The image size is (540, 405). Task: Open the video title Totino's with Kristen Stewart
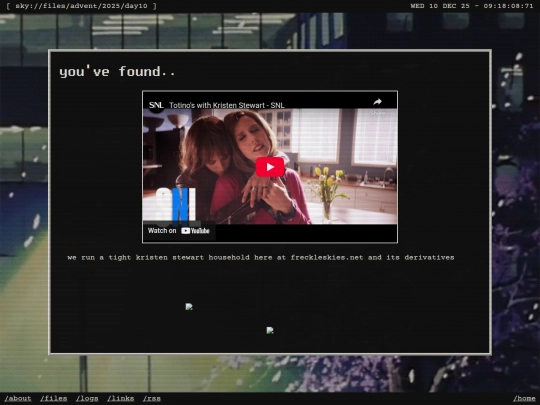[x=227, y=105]
